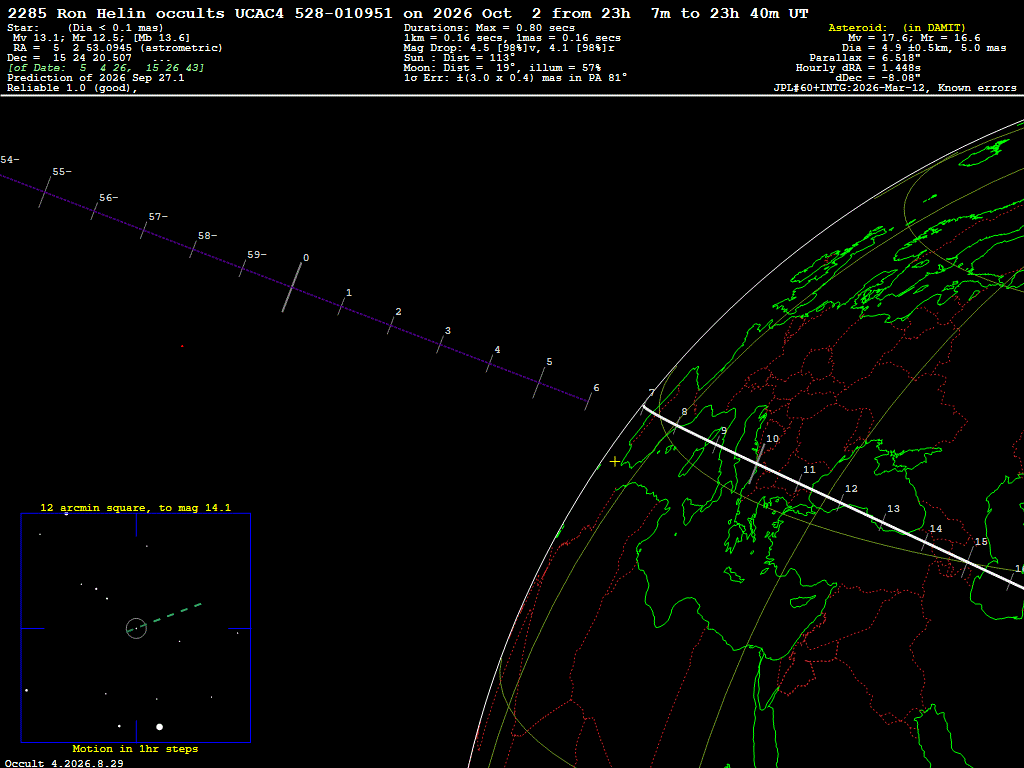Click the yellow plus marker near the globe
Viewport: 1024px width, 768px height.
(615, 462)
